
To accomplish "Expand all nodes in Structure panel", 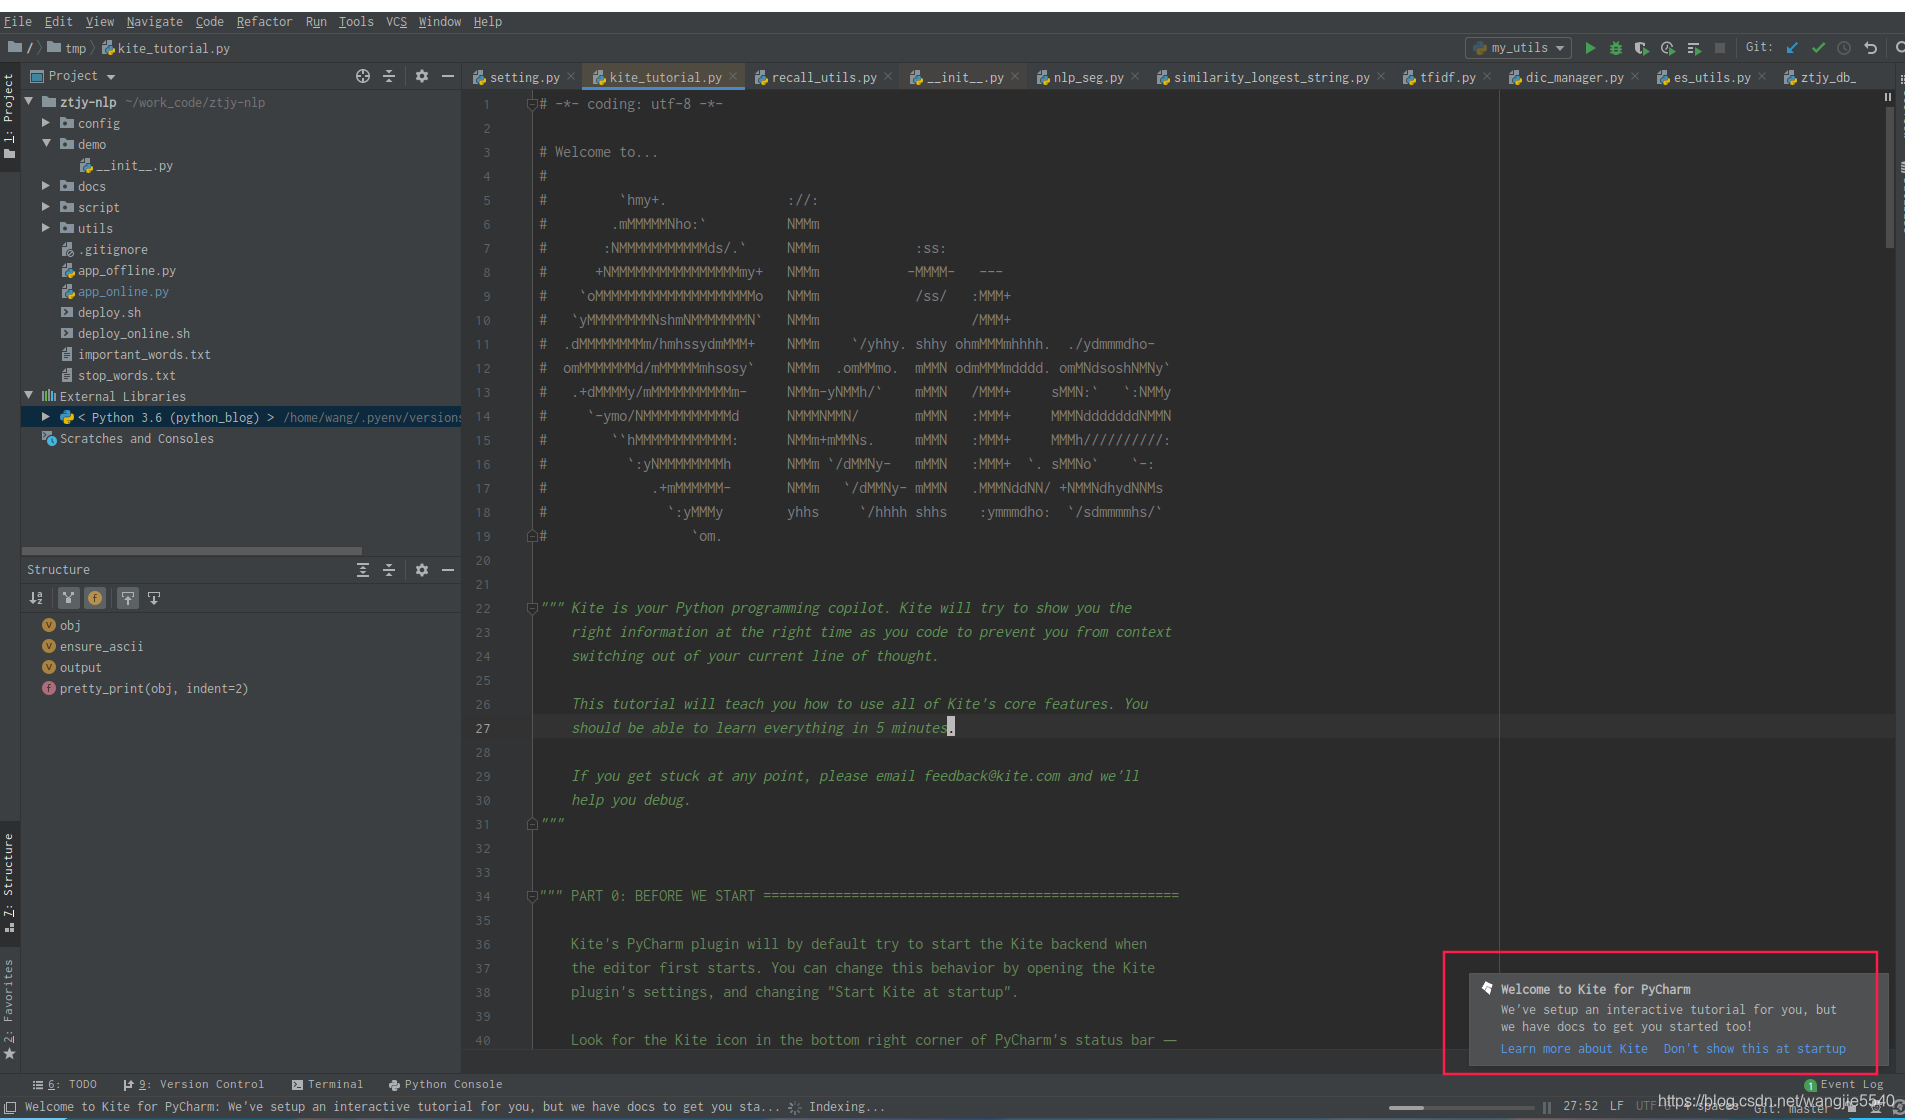I will 363,570.
